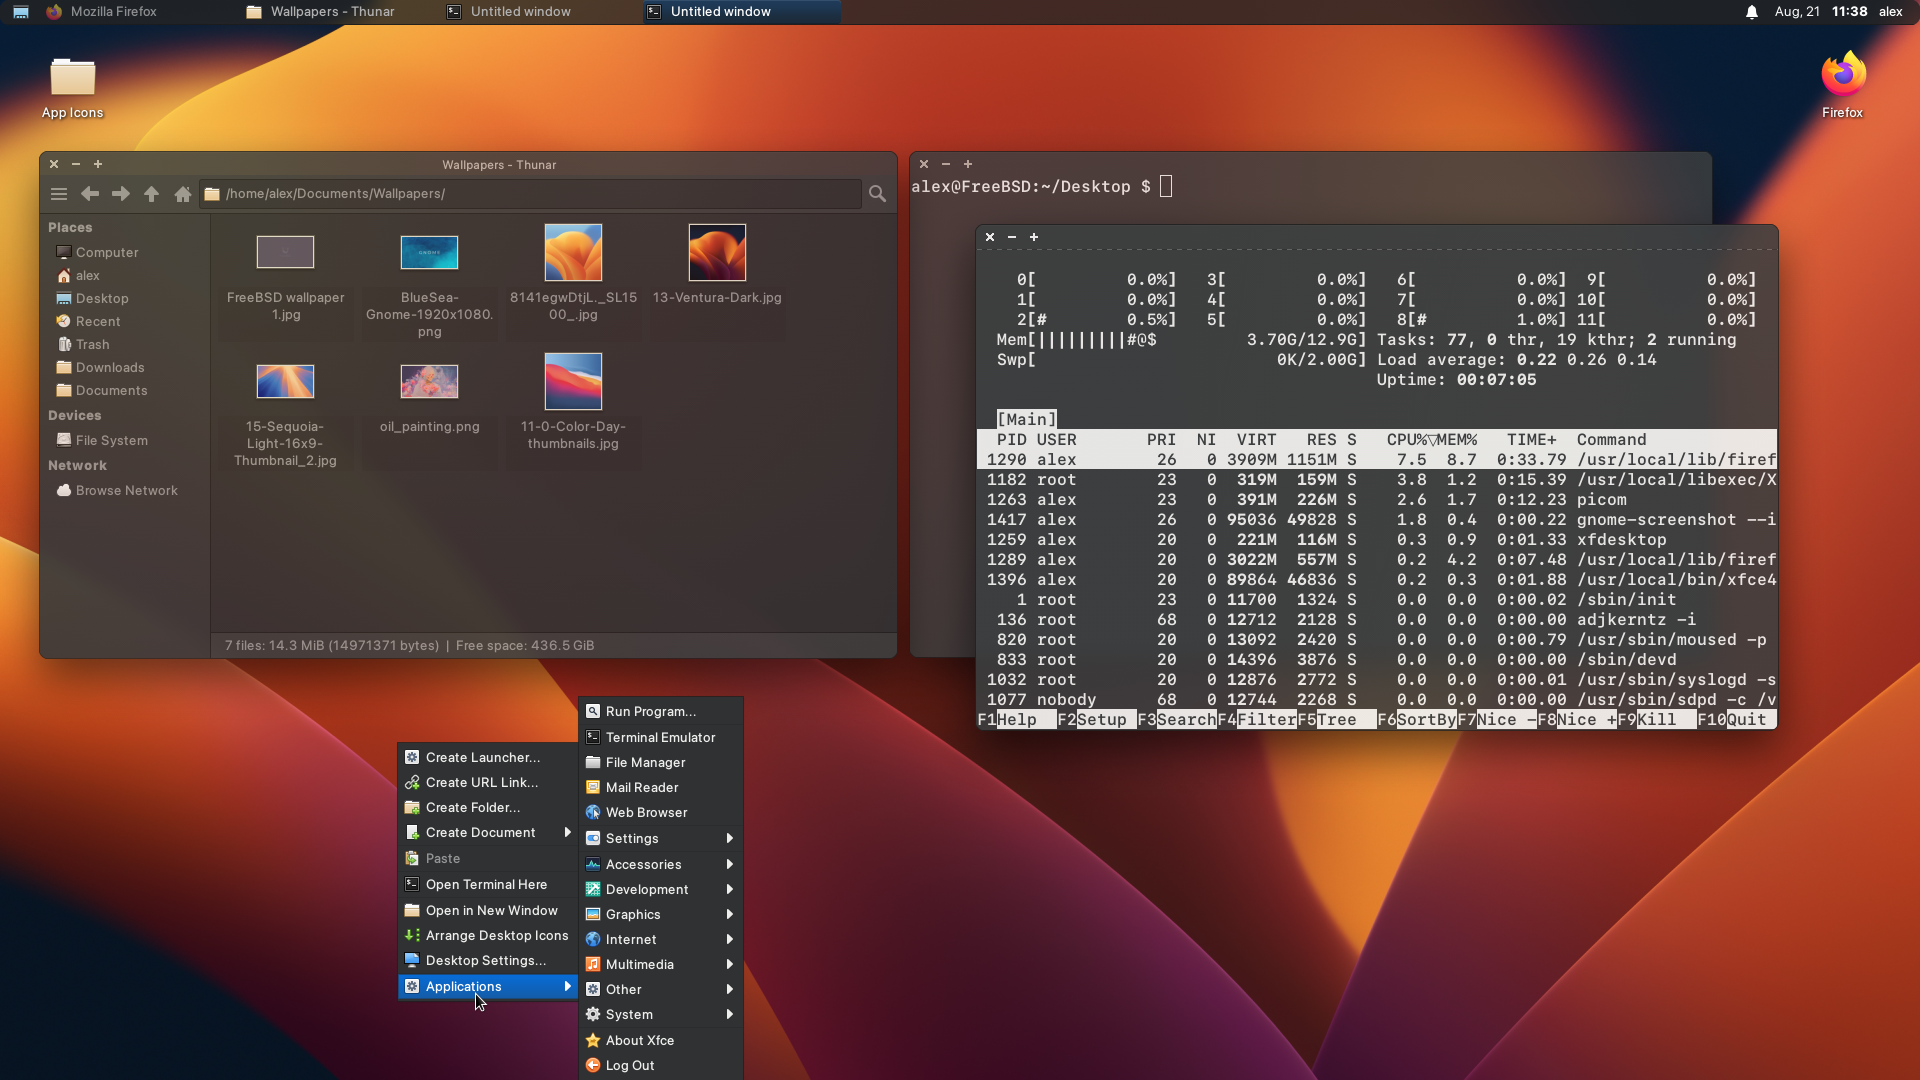Click F3 Search in htop
The width and height of the screenshot is (1920, 1080).
[1176, 720]
